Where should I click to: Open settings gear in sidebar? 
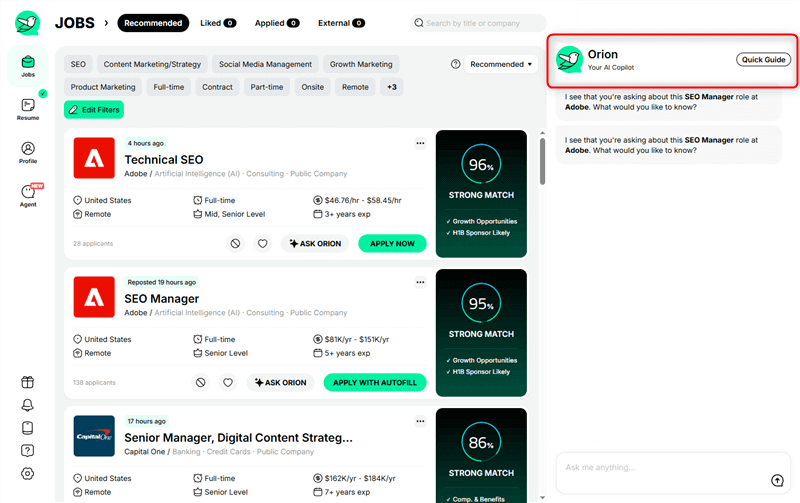pyautogui.click(x=28, y=473)
